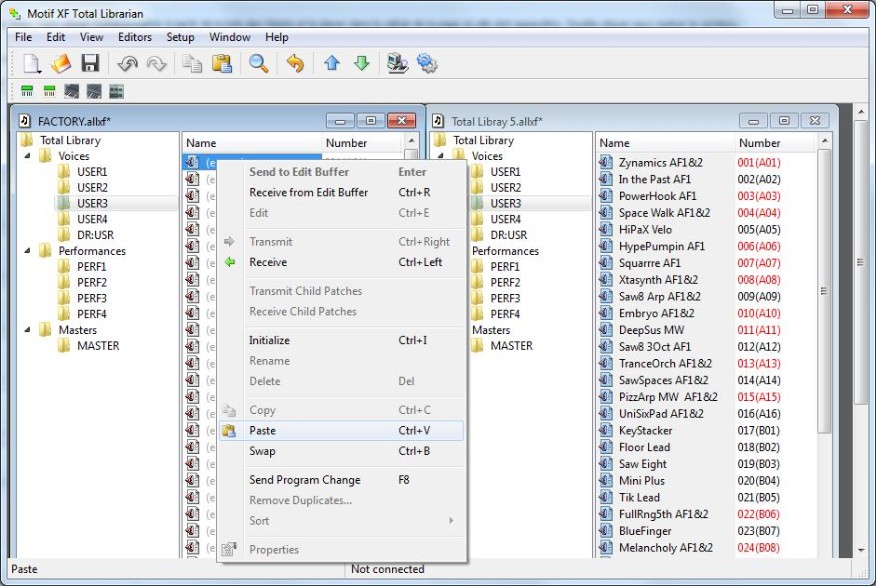Undo using the toolbar arrow icon
This screenshot has height=586, width=876.
pos(127,64)
